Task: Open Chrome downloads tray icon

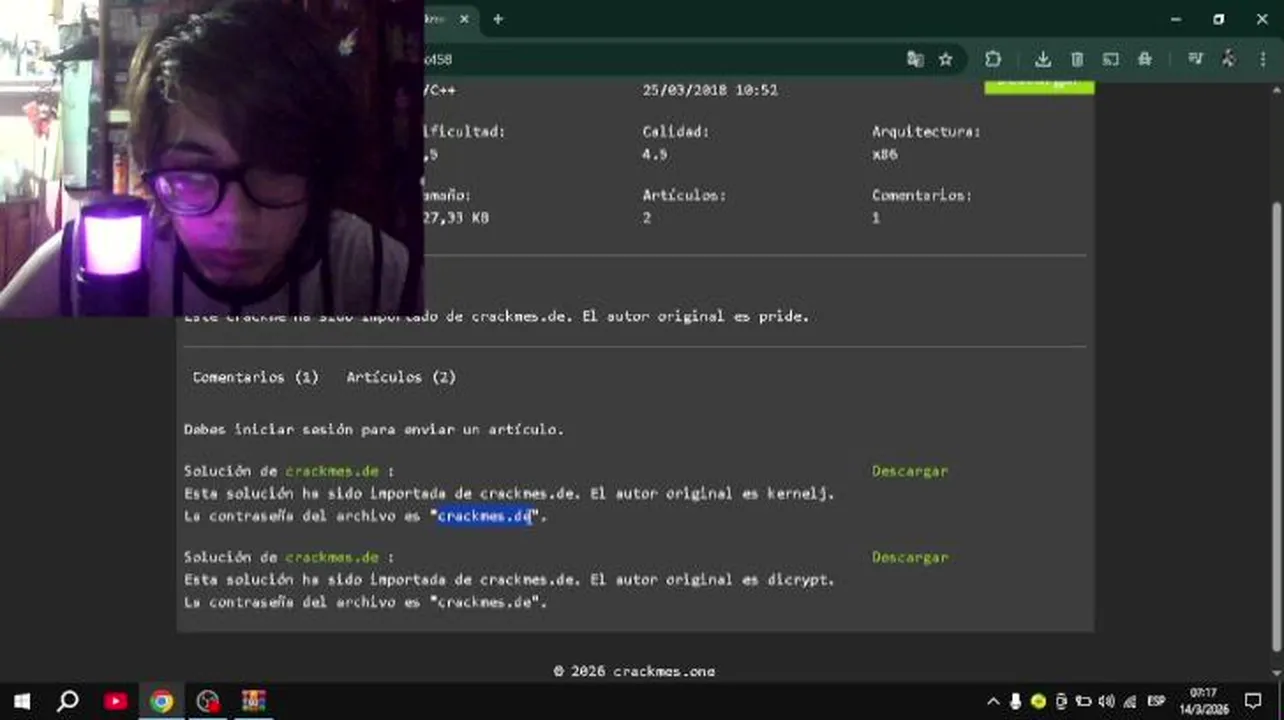Action: pos(1043,59)
